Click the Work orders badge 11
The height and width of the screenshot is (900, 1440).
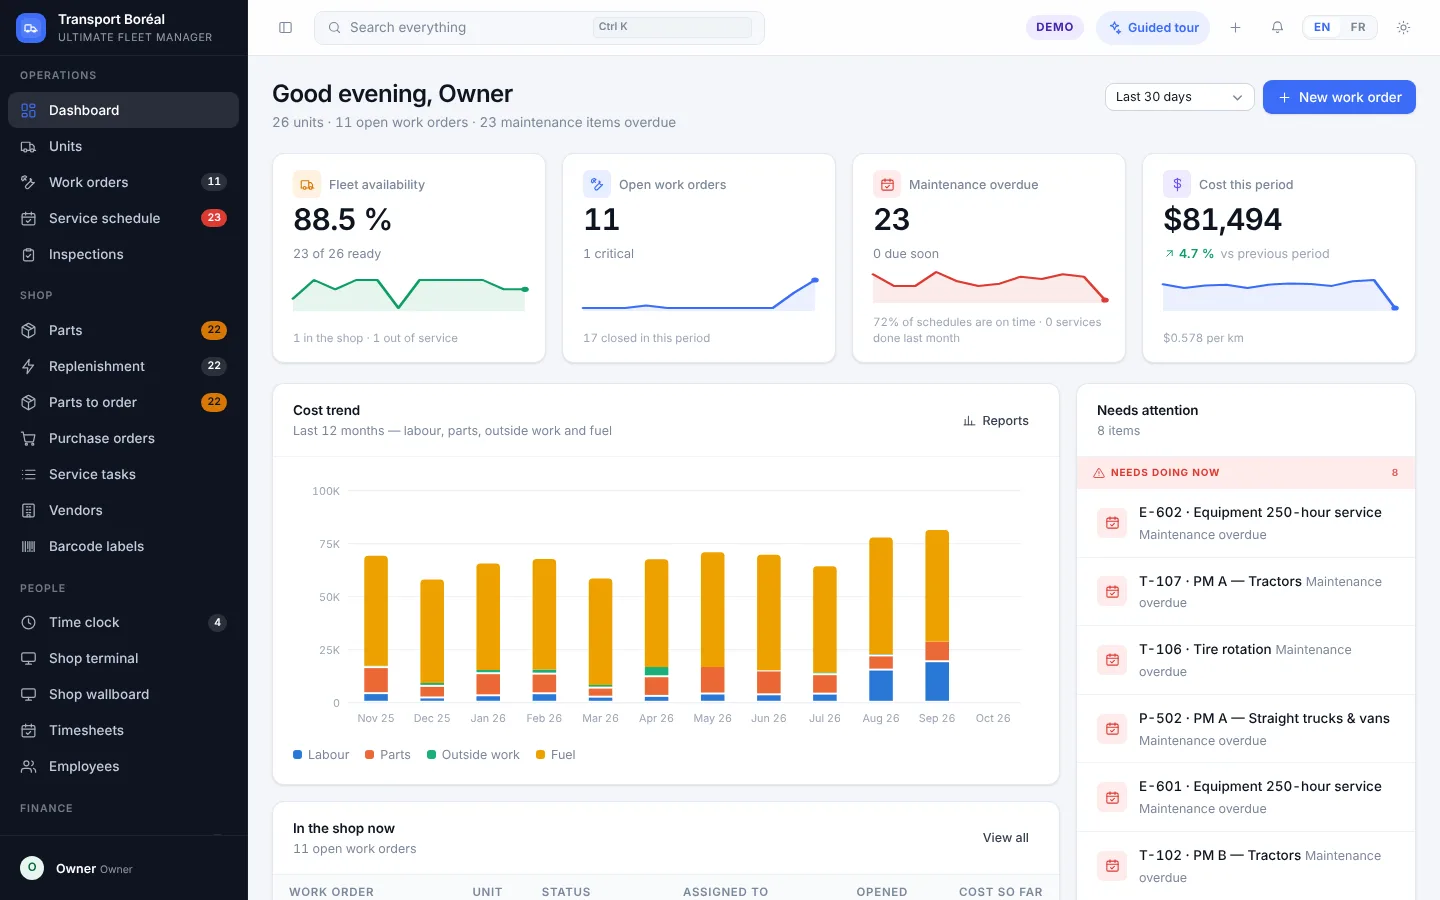214,182
